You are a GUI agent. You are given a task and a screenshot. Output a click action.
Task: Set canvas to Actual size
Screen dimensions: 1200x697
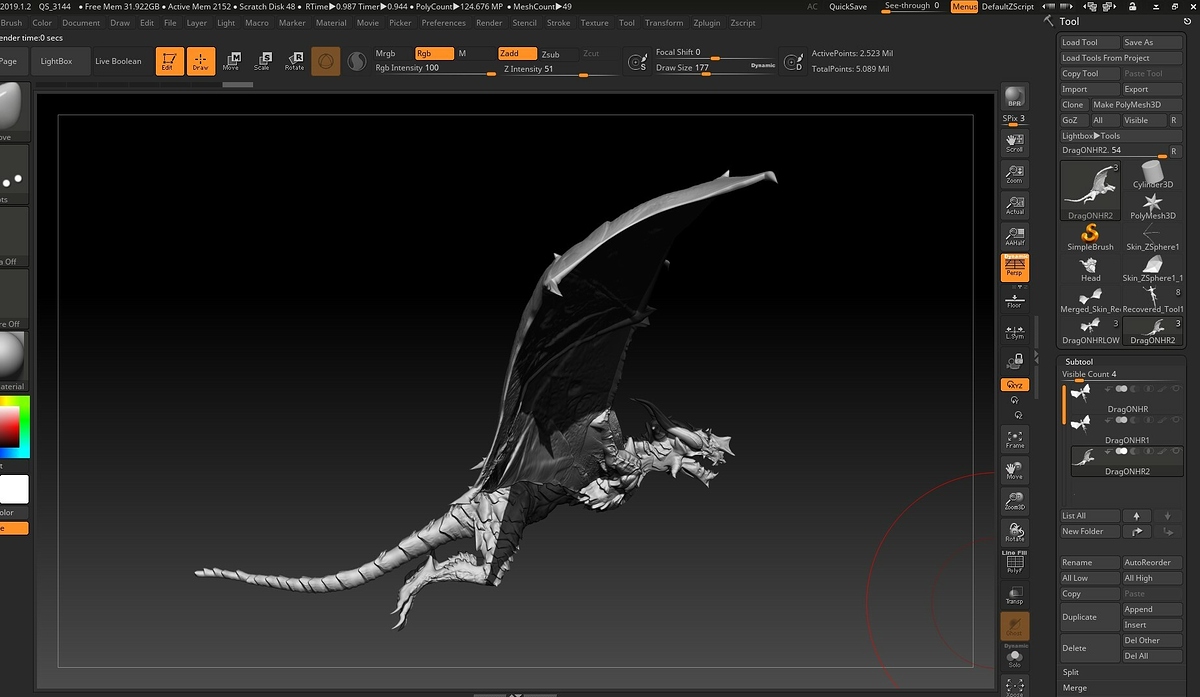[1015, 205]
